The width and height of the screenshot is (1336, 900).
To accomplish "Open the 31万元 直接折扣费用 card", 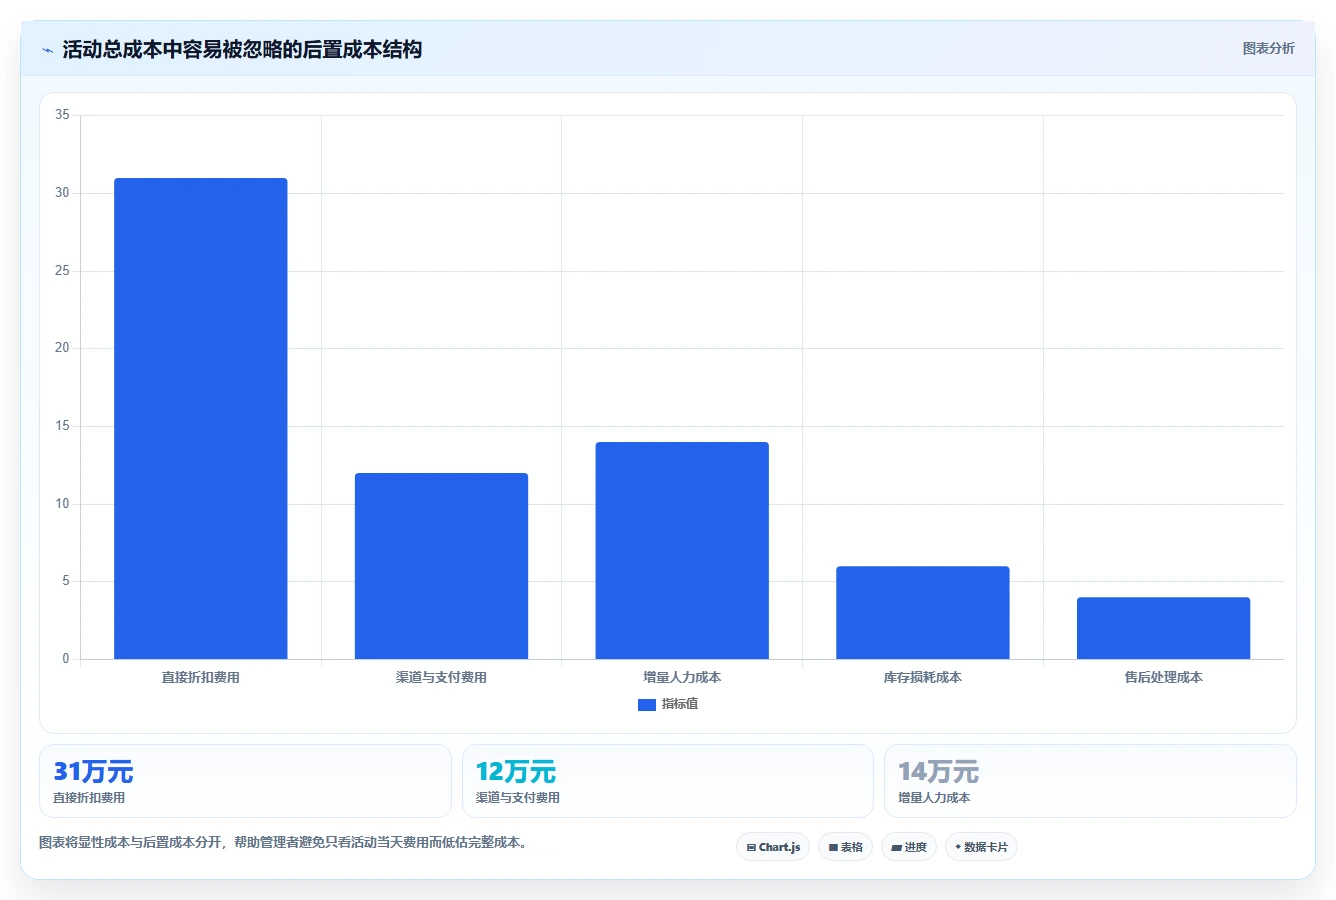I will (x=245, y=781).
